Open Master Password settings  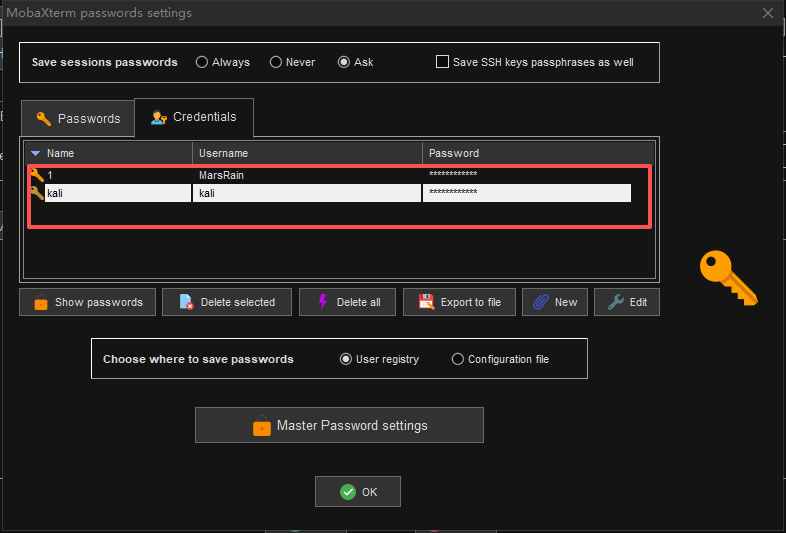tap(339, 425)
